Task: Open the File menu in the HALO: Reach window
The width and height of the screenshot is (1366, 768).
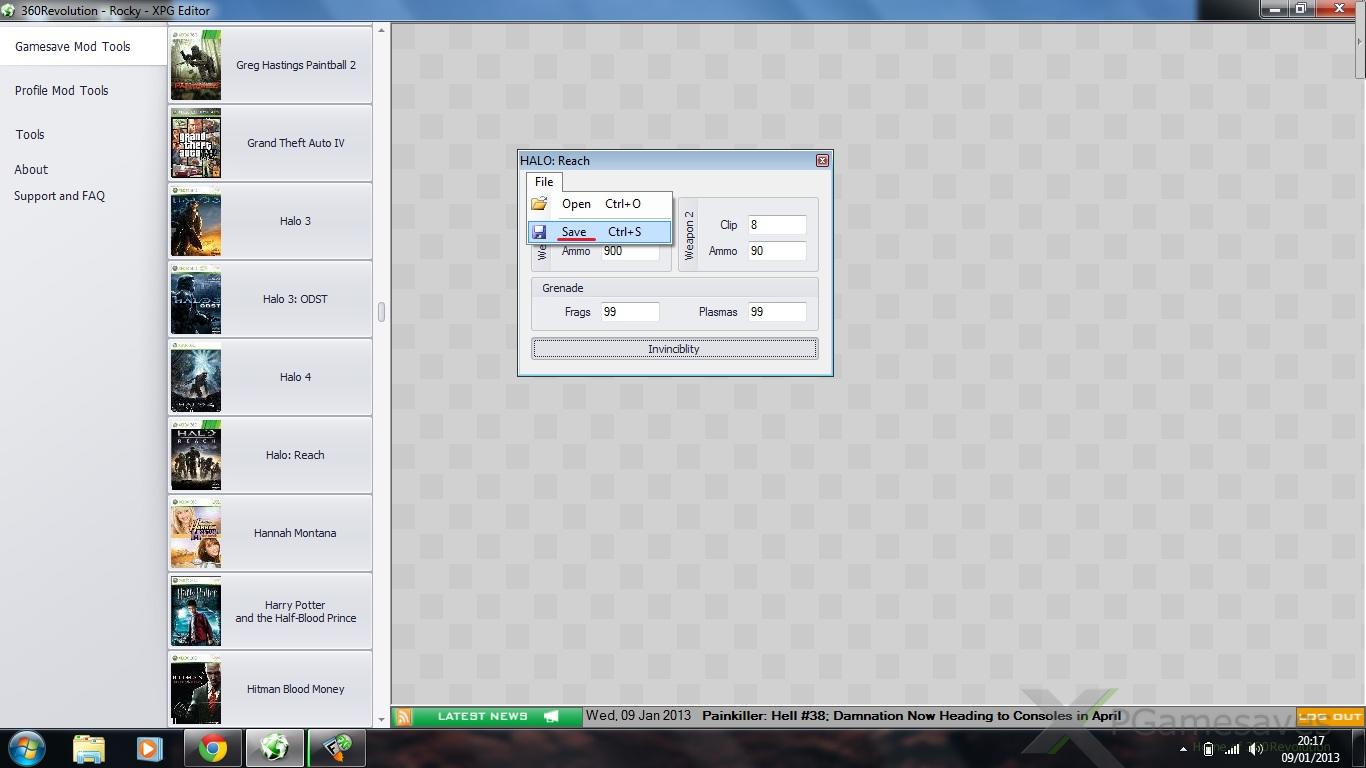Action: (x=544, y=182)
